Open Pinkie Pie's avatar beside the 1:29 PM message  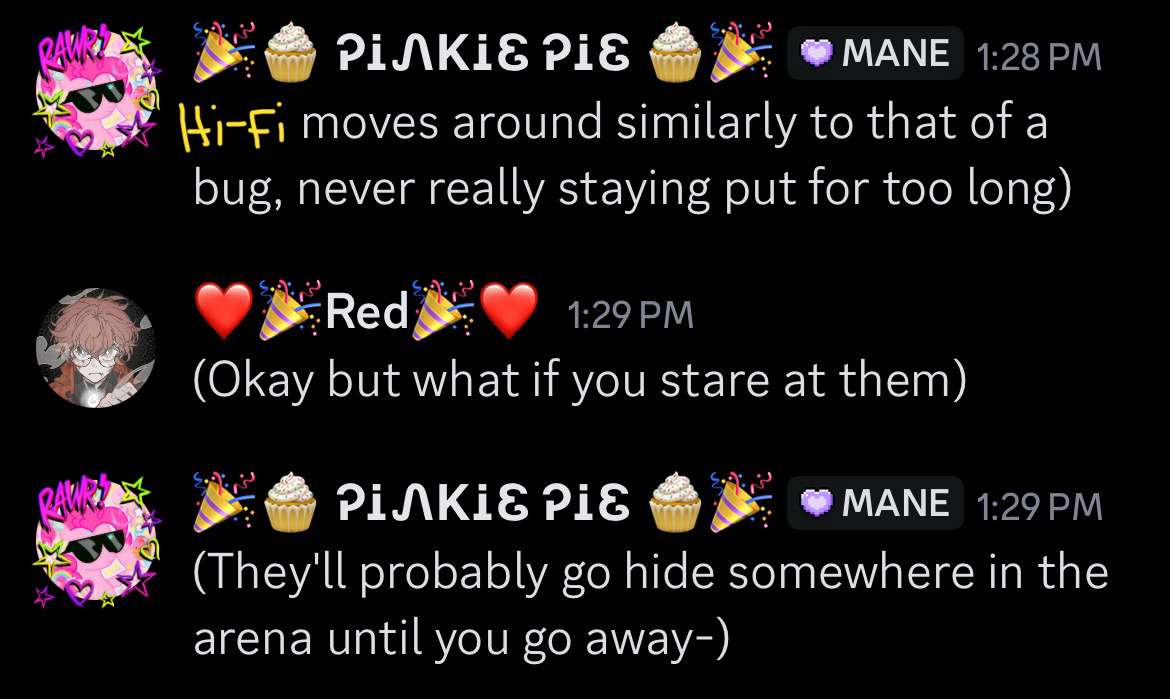point(96,540)
